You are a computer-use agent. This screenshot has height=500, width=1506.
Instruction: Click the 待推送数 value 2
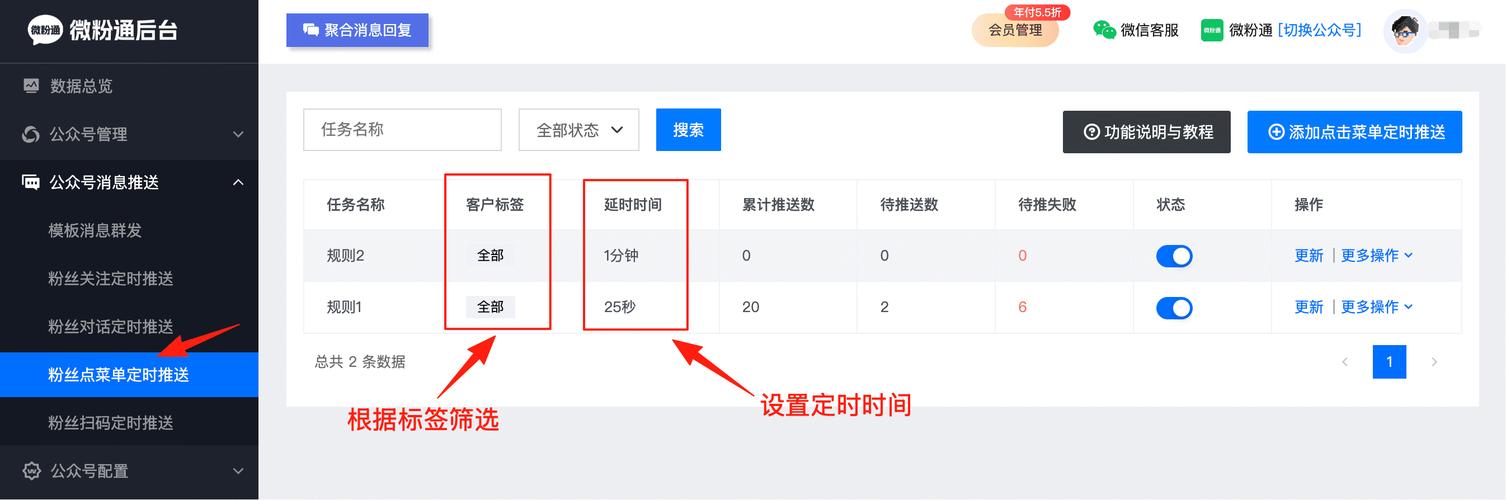884,307
